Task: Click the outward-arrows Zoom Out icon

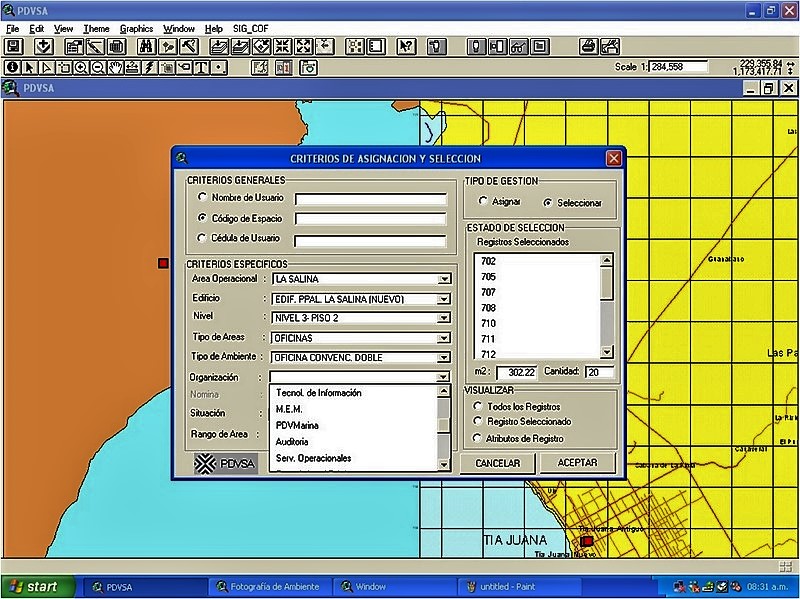Action: click(304, 47)
